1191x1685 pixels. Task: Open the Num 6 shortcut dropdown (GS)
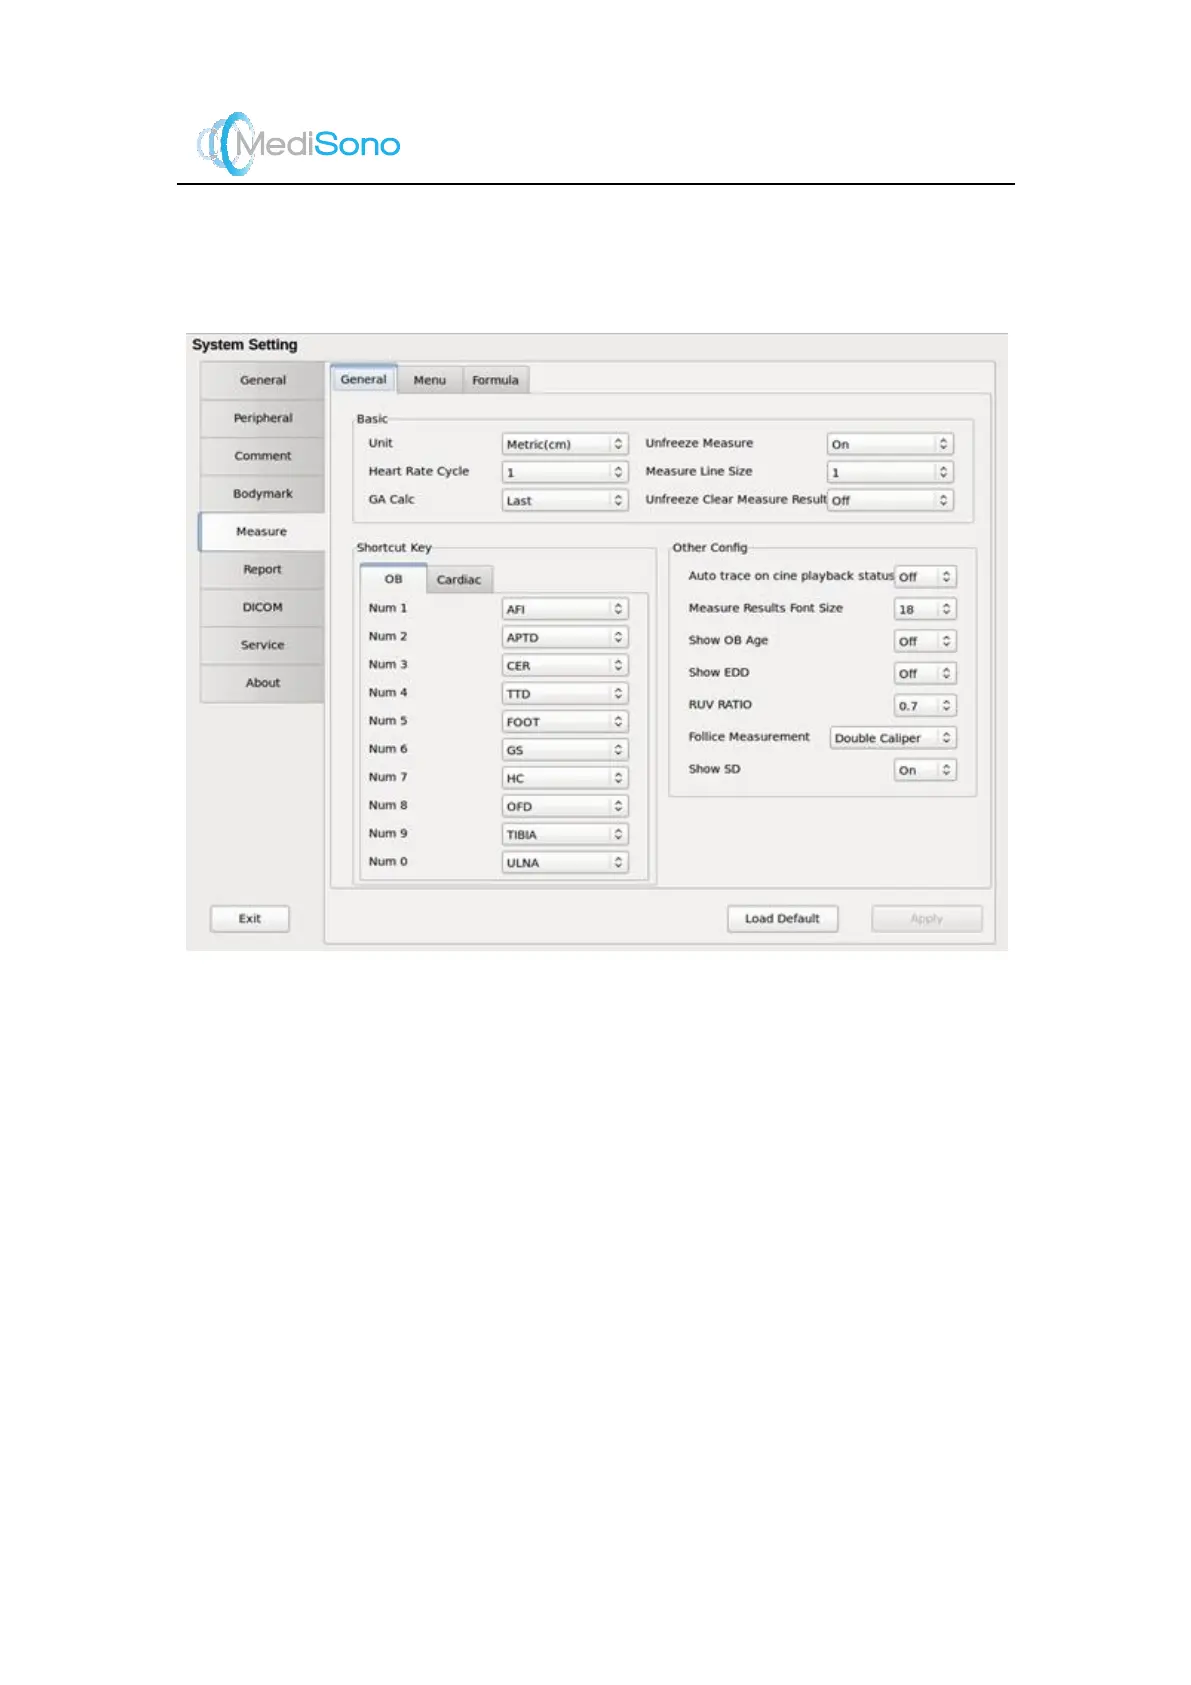[565, 749]
